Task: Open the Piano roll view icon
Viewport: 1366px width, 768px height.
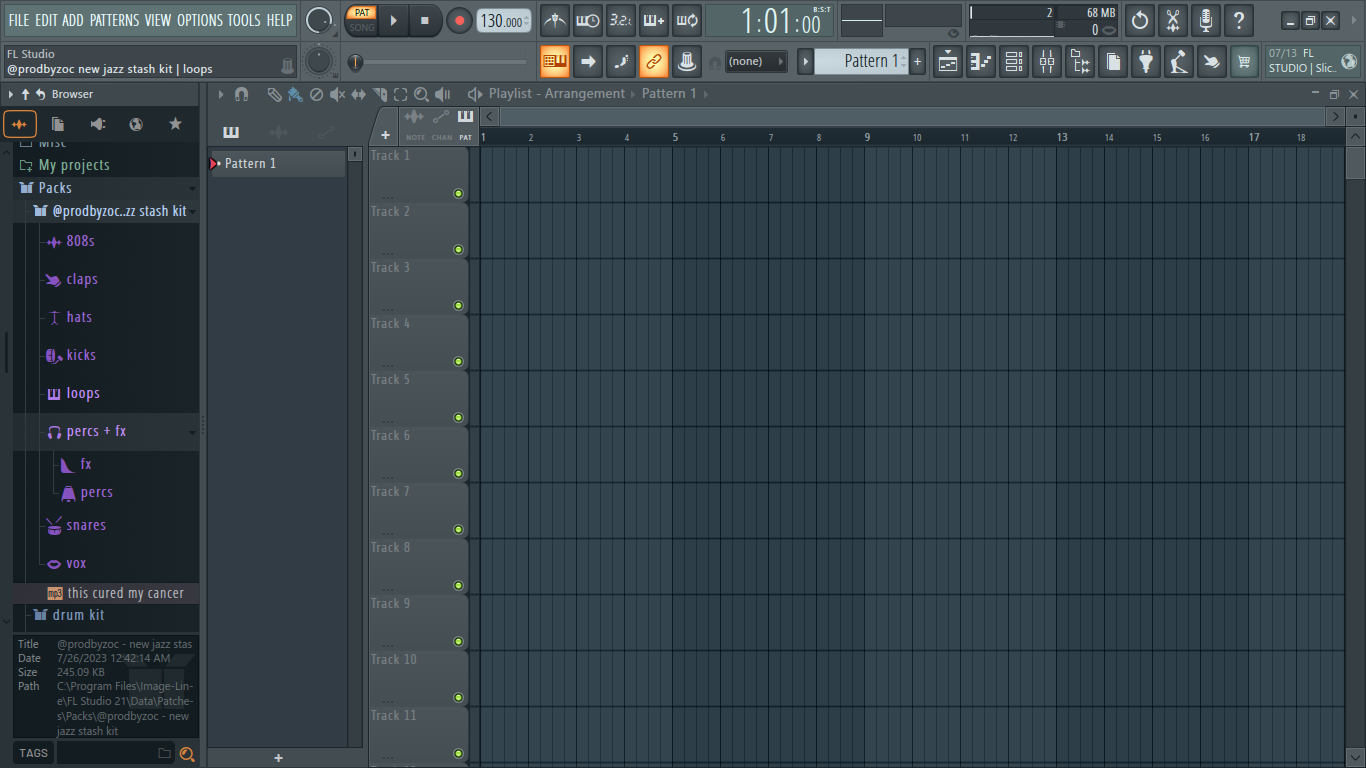Action: pos(981,62)
